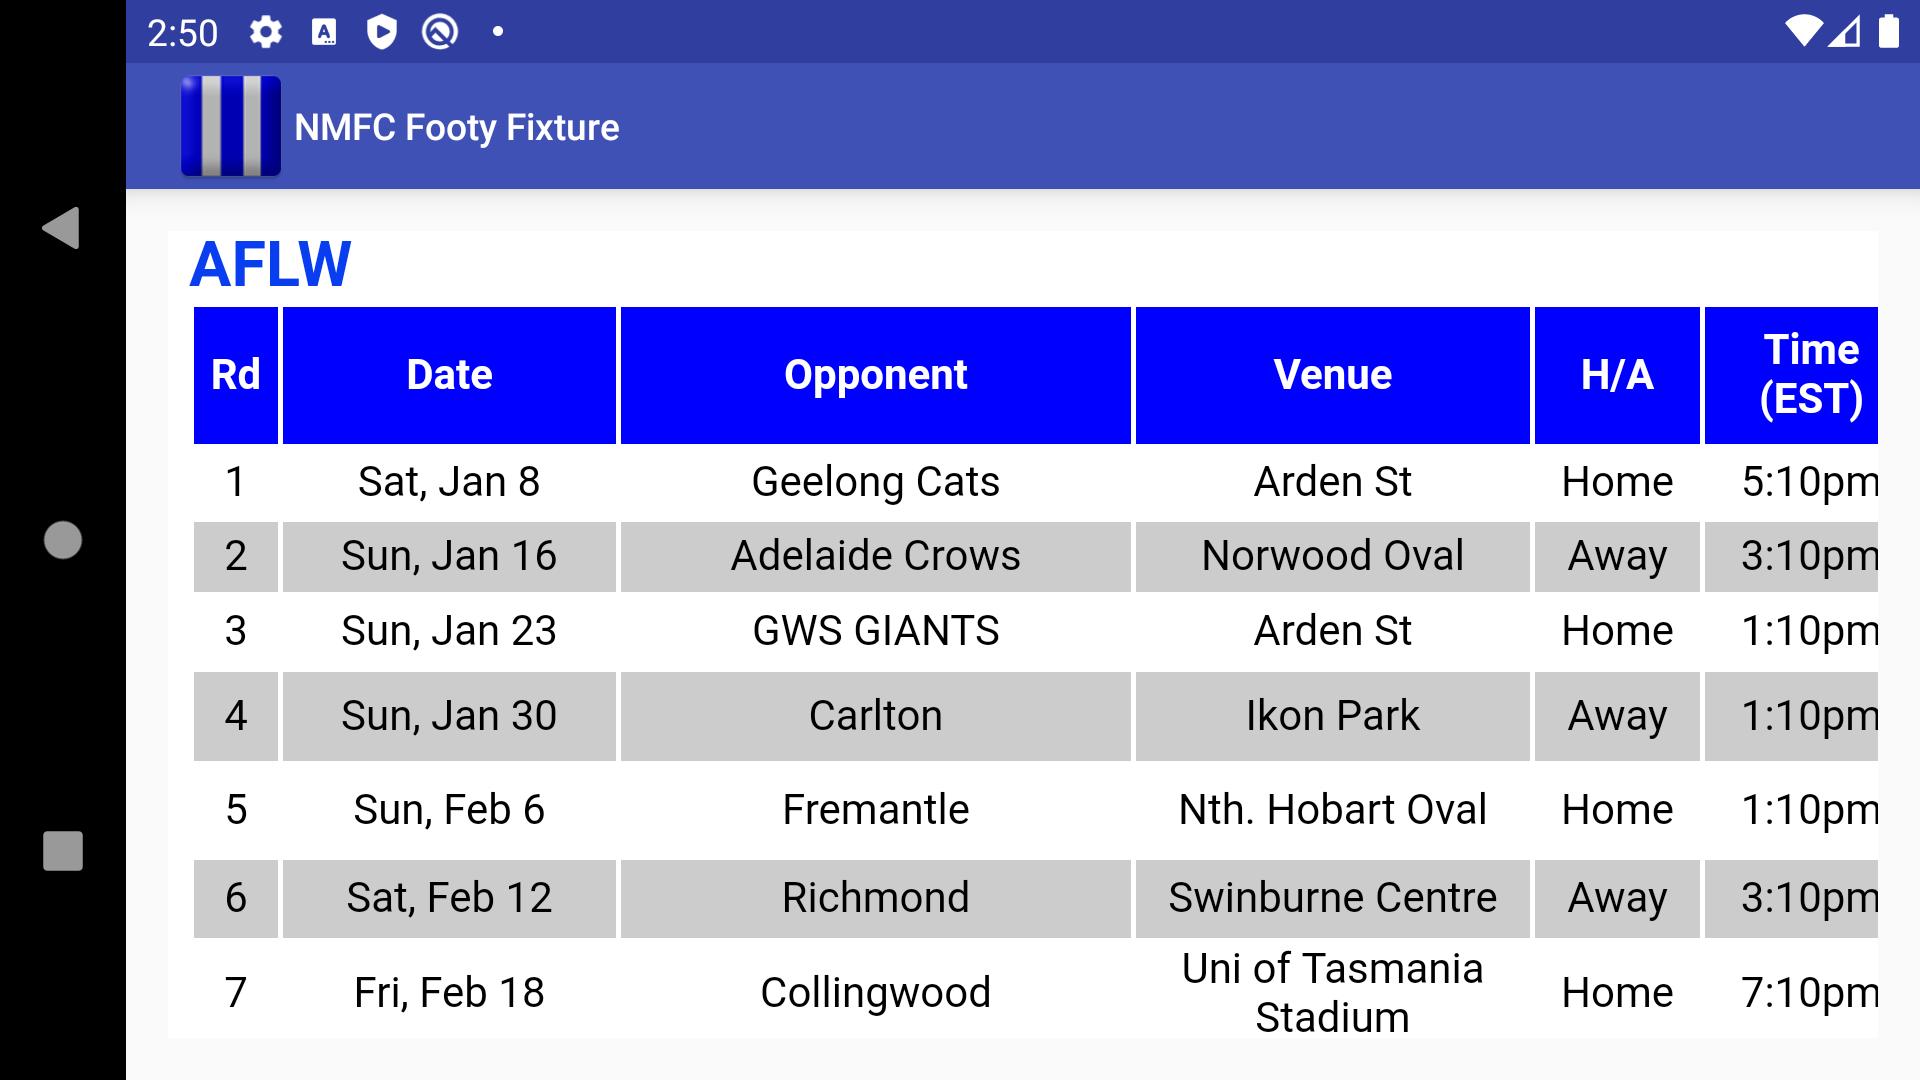Tap the Wi-Fi status icon
The width and height of the screenshot is (1920, 1080).
(1806, 31)
